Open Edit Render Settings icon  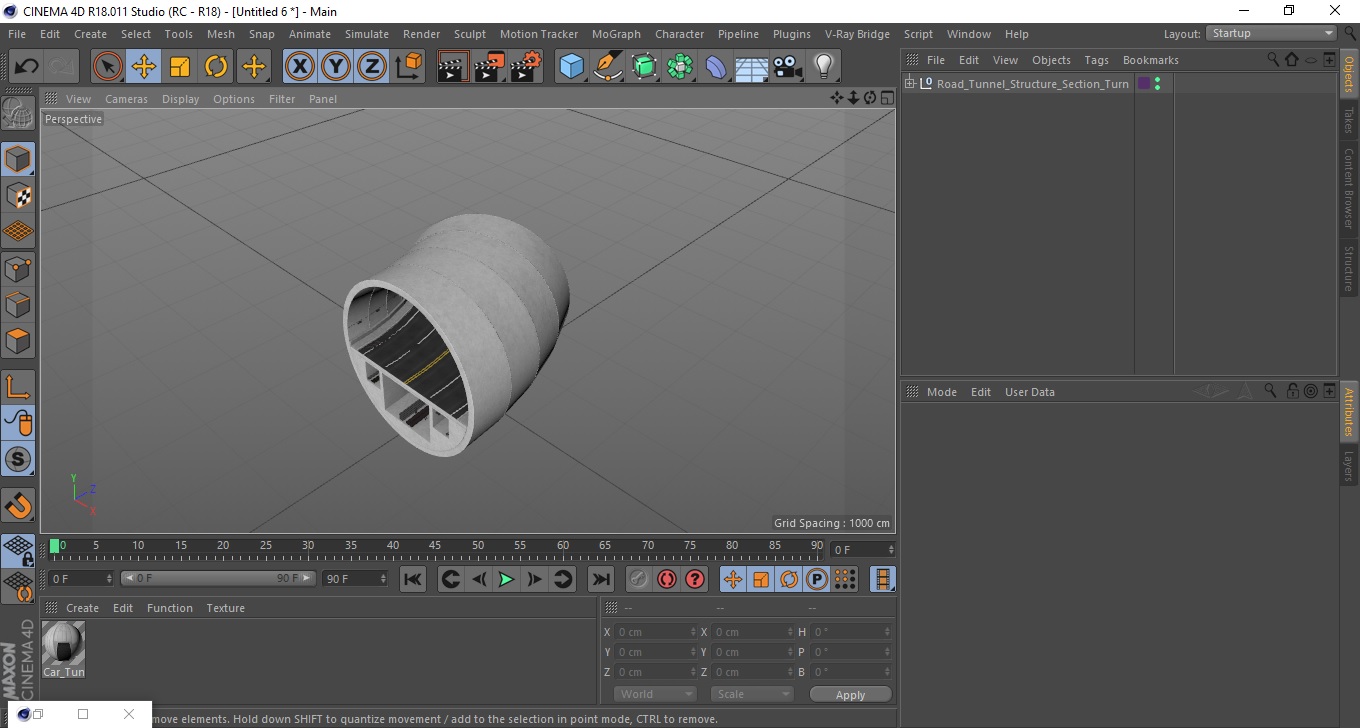526,67
